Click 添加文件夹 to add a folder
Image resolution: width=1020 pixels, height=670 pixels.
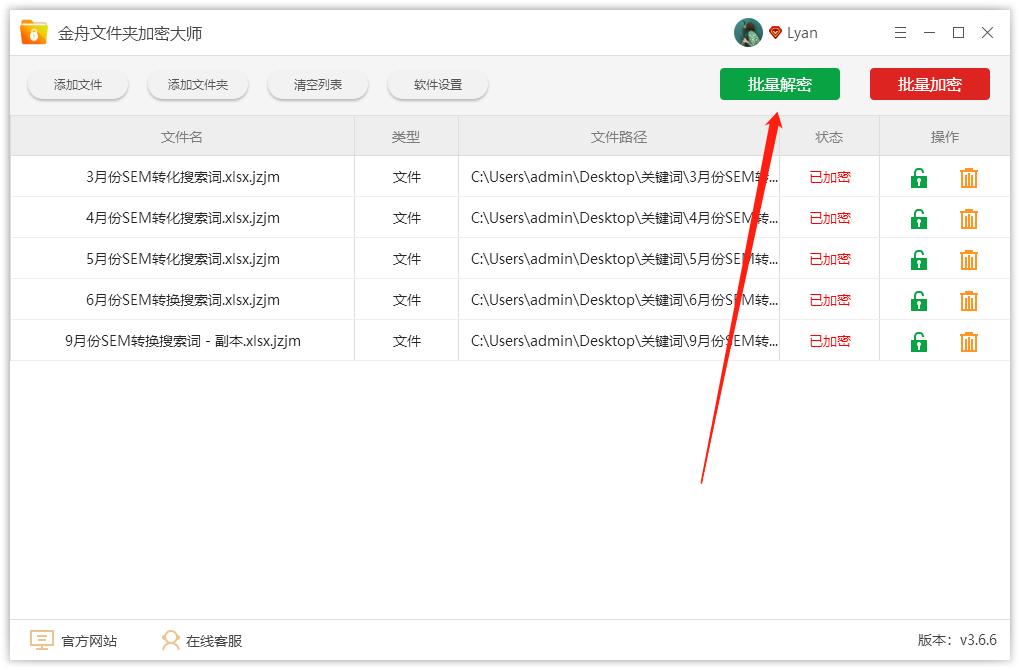(197, 84)
